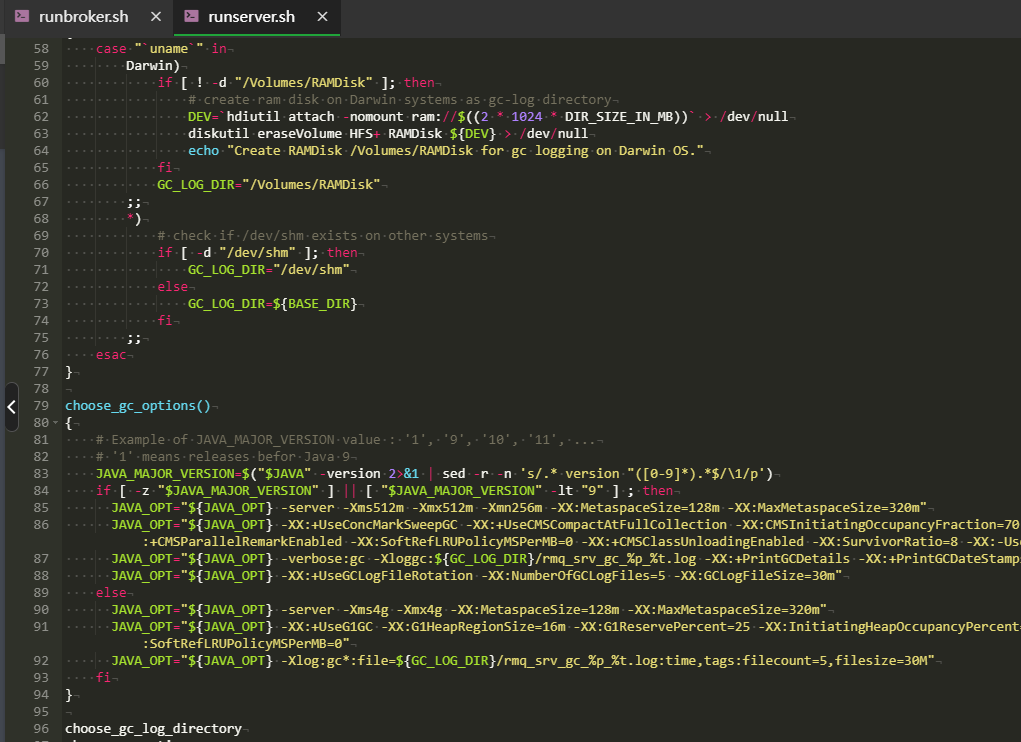Click '${BASE_DIR}' on line 73
1021x742 pixels.
pyautogui.click(x=315, y=303)
